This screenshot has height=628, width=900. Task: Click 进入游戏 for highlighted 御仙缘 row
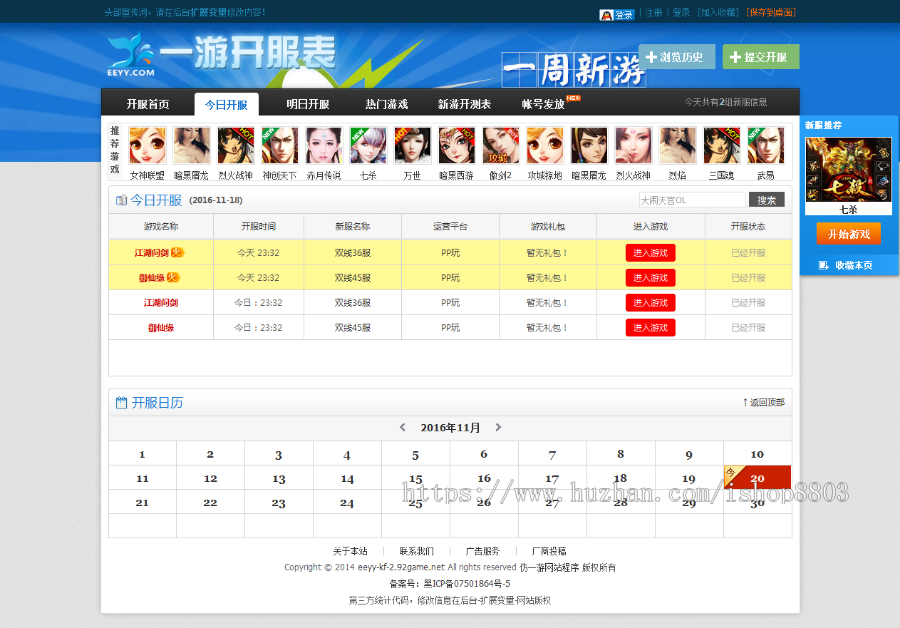pos(650,278)
